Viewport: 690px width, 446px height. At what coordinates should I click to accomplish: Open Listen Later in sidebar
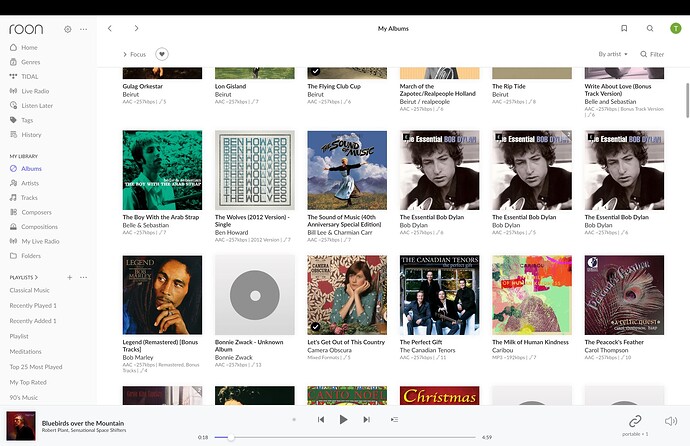coord(31,106)
